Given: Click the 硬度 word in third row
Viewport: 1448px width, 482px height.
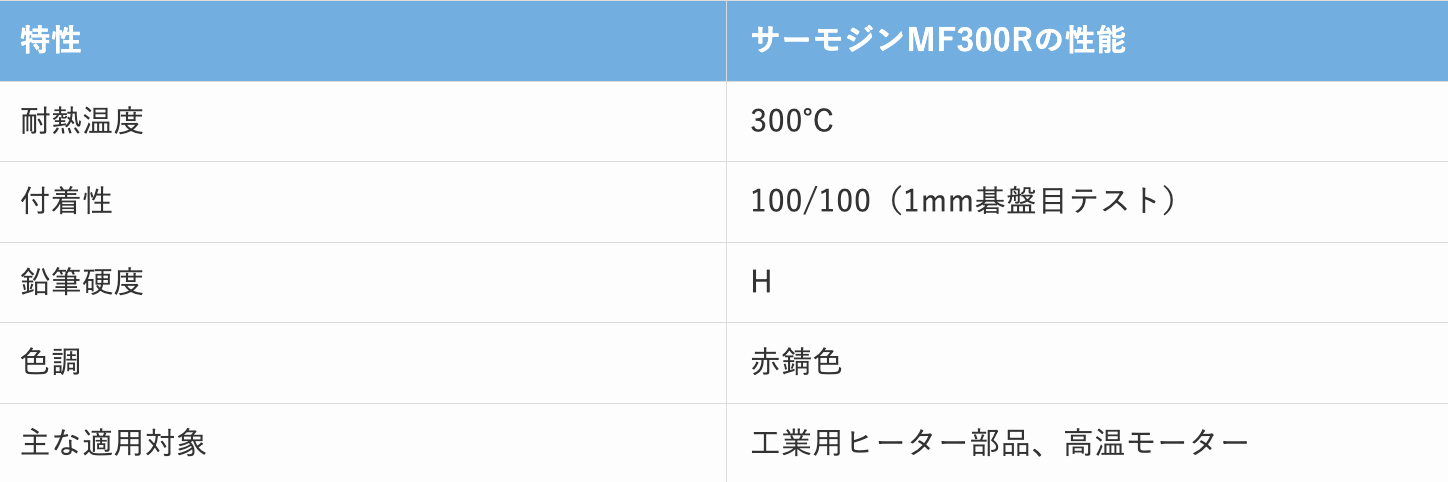Looking at the screenshot, I should tap(113, 282).
